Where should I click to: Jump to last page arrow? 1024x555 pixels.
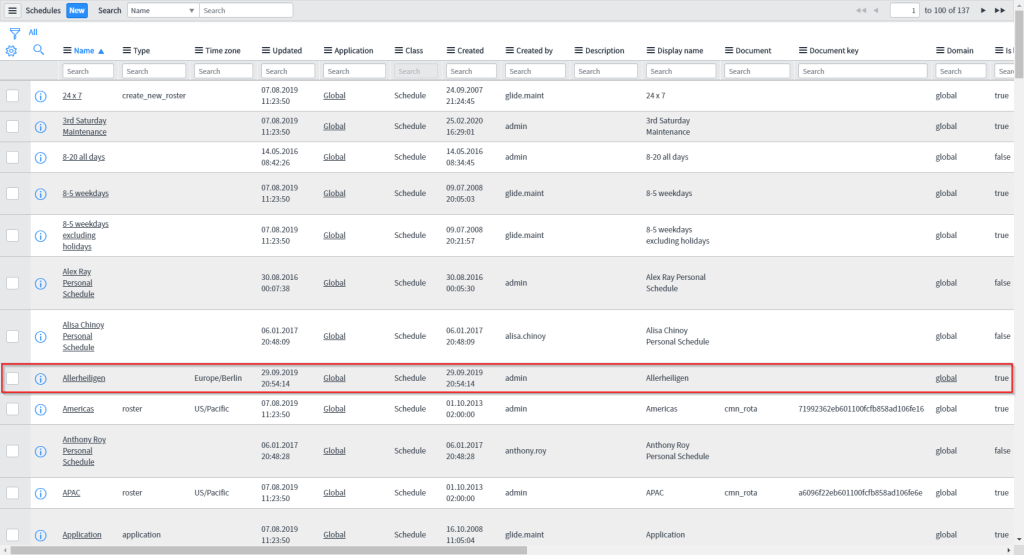click(x=1000, y=10)
